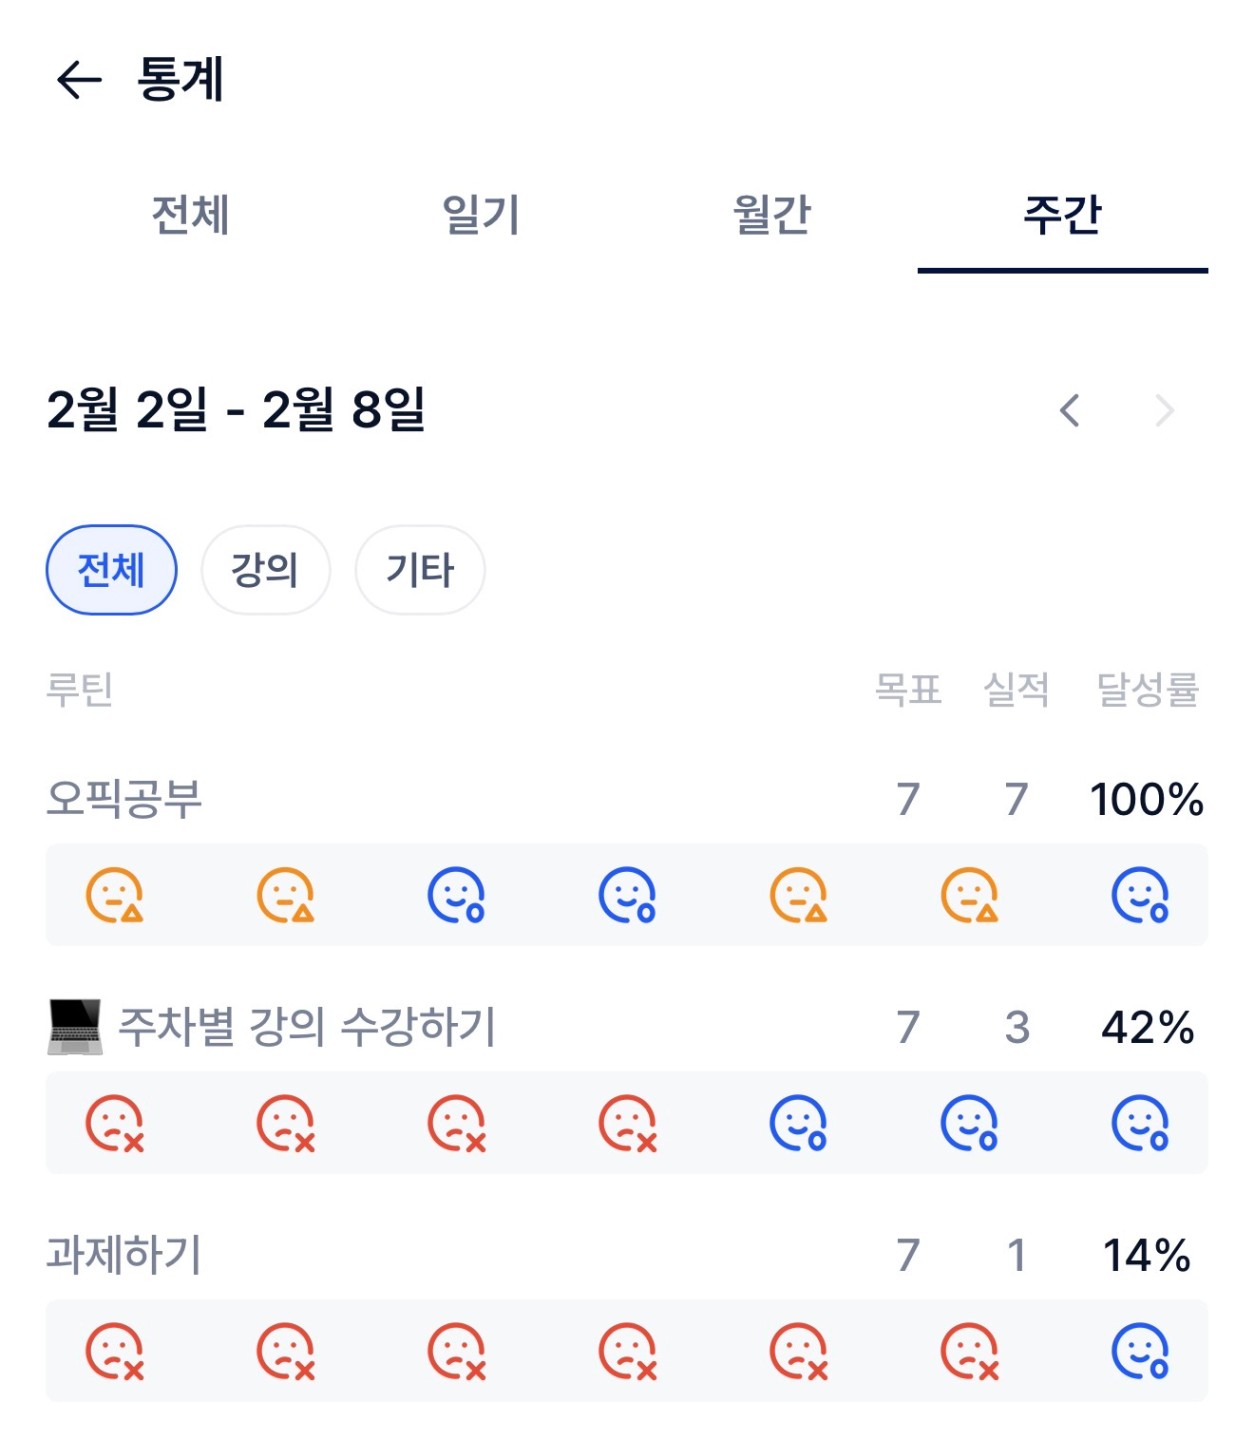Switch to the 전체 statistics tab
The image size is (1254, 1440).
click(190, 215)
